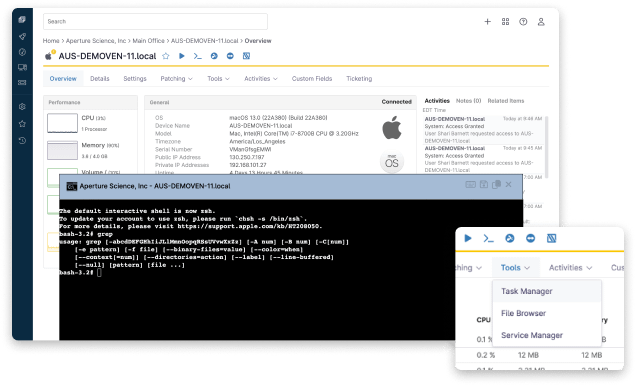Click the square remote-control icon beside device name
This screenshot has height=386, width=636.
246,56
